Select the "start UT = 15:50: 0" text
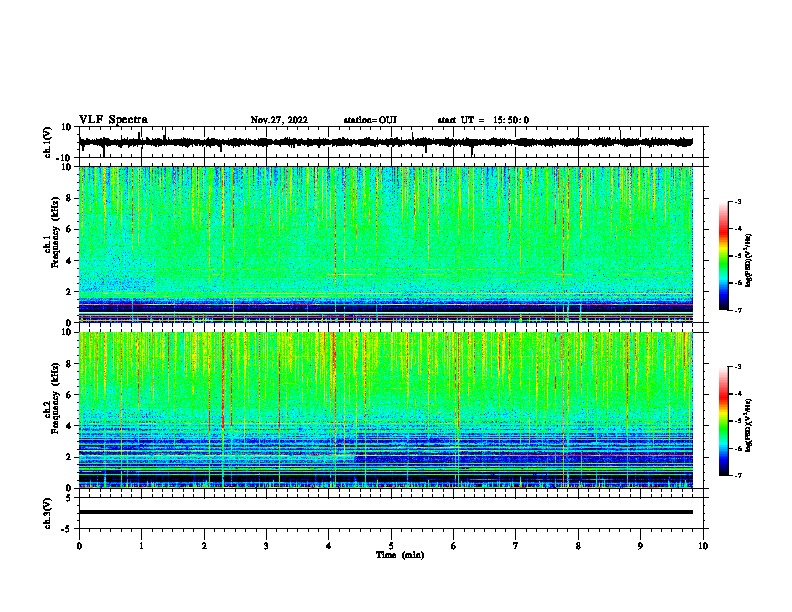The height and width of the screenshot is (612, 792). click(x=483, y=120)
